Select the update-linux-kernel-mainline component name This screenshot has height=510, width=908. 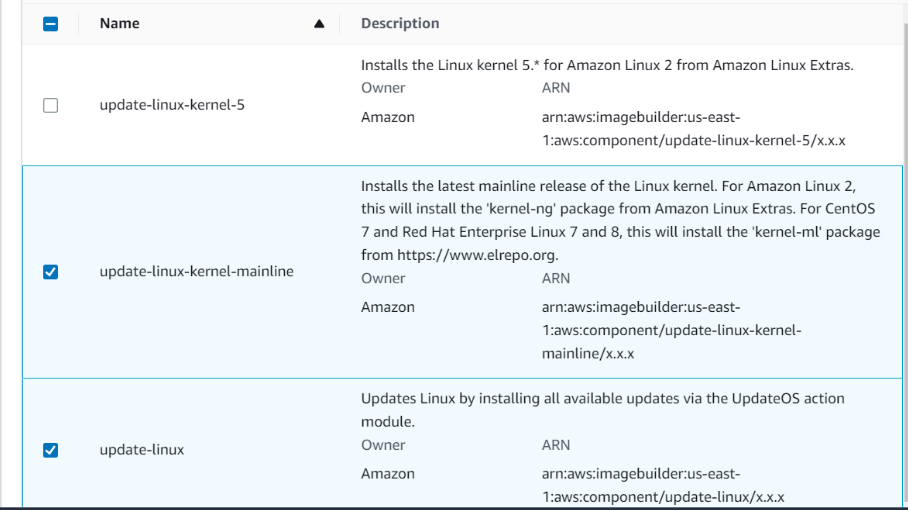[x=196, y=271]
